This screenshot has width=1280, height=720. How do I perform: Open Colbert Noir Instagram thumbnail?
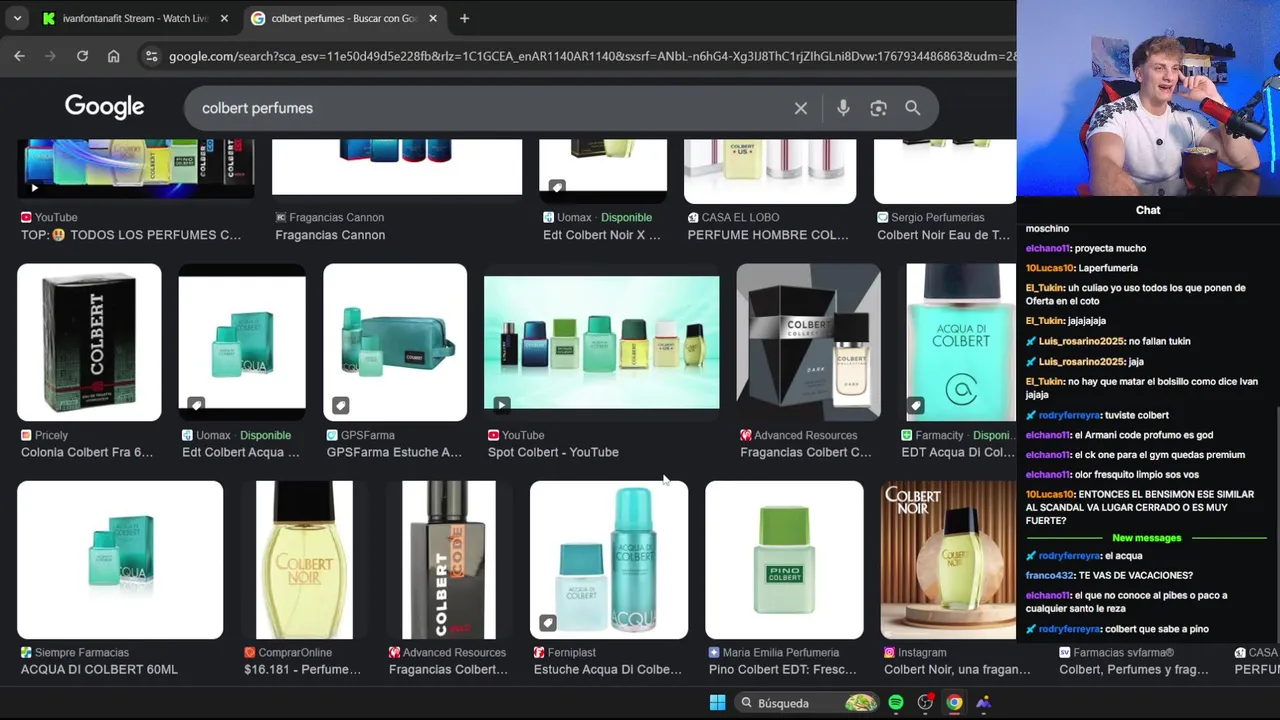click(x=948, y=560)
